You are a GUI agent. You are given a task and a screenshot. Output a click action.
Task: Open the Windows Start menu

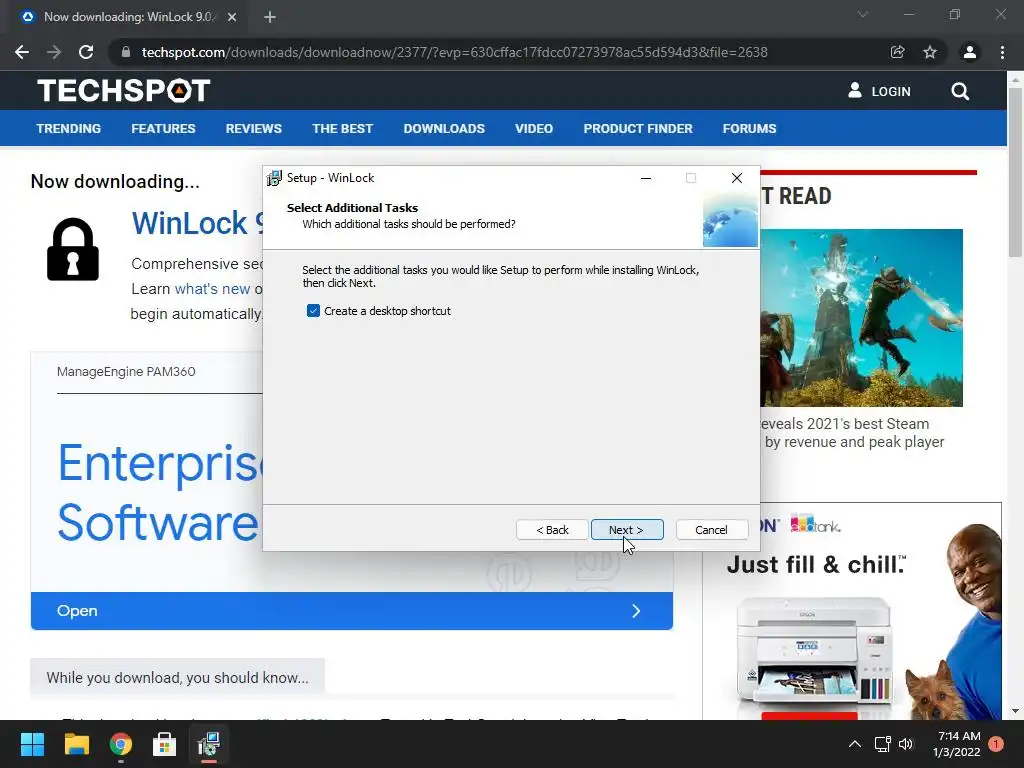[32, 744]
